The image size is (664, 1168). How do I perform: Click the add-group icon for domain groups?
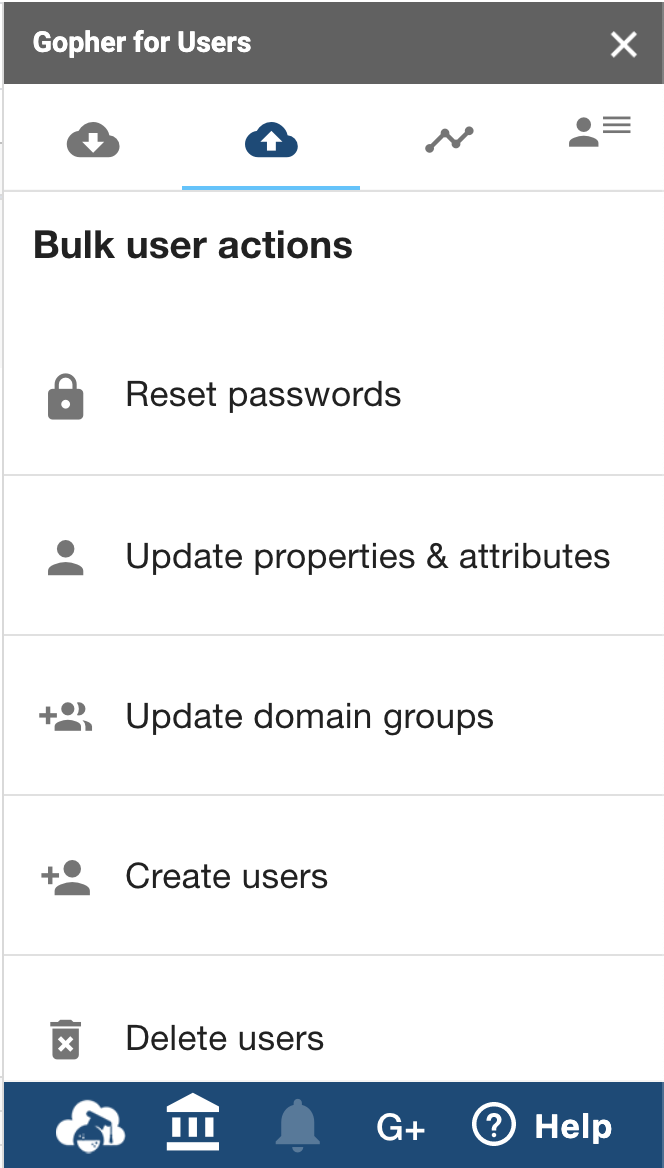[x=66, y=717]
